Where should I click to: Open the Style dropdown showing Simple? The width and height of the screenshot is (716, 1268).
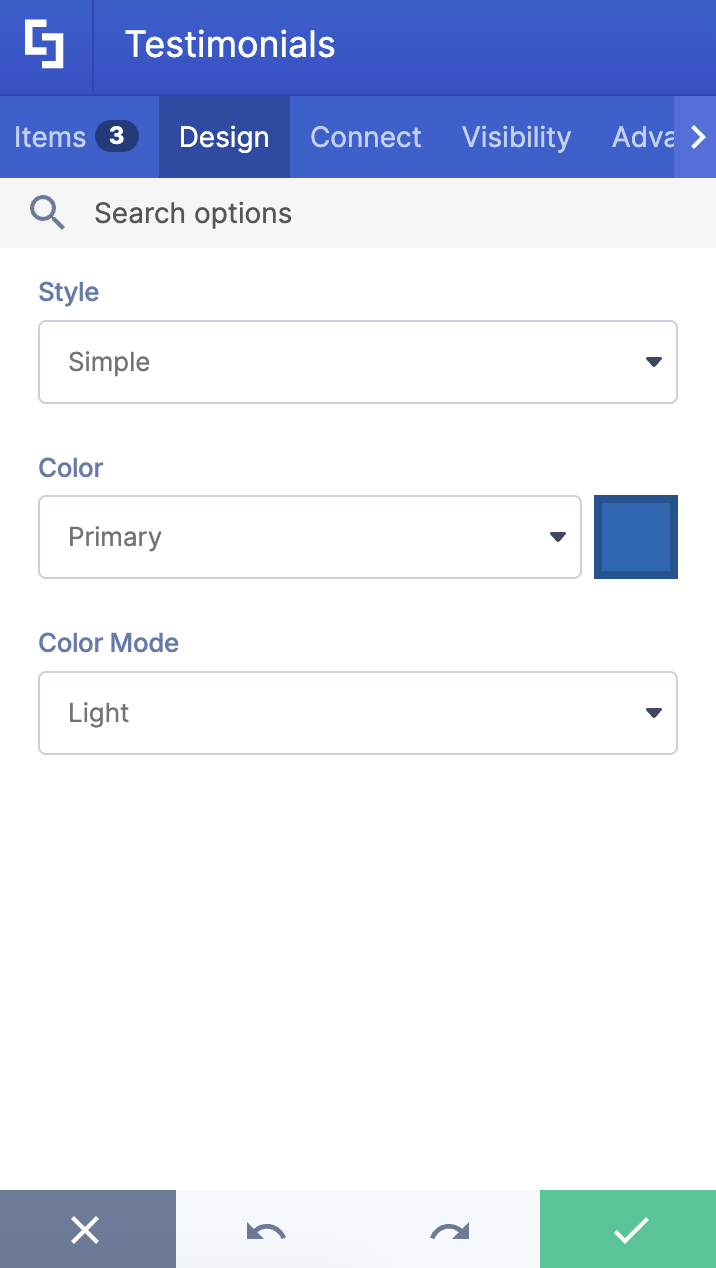(357, 361)
